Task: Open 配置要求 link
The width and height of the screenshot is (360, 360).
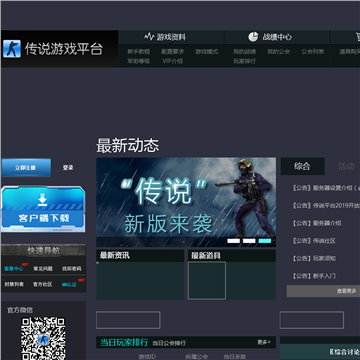Action: pyautogui.click(x=173, y=52)
